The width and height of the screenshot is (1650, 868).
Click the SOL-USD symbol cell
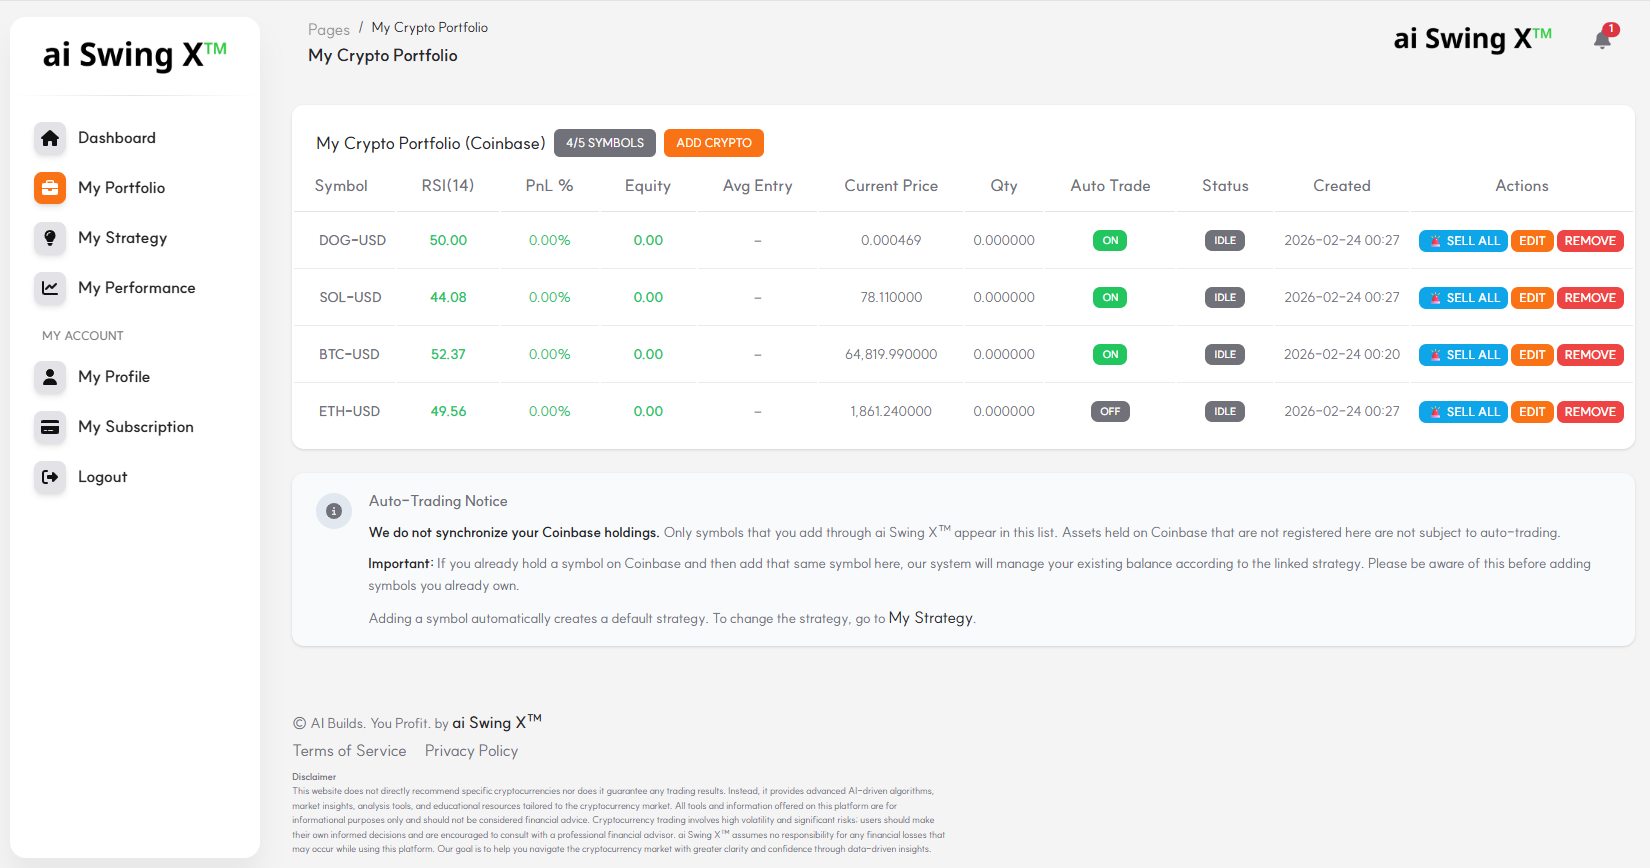pos(350,298)
